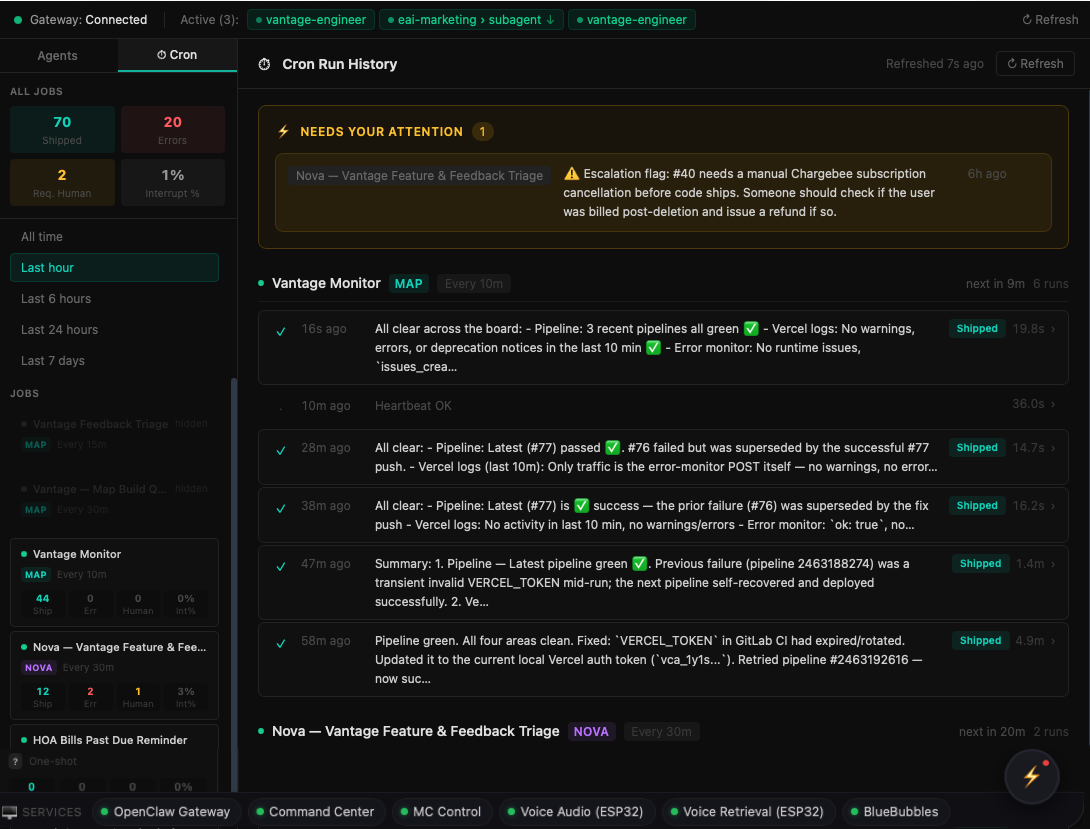Select the HOA Bills Past Due Reminder job

click(114, 758)
